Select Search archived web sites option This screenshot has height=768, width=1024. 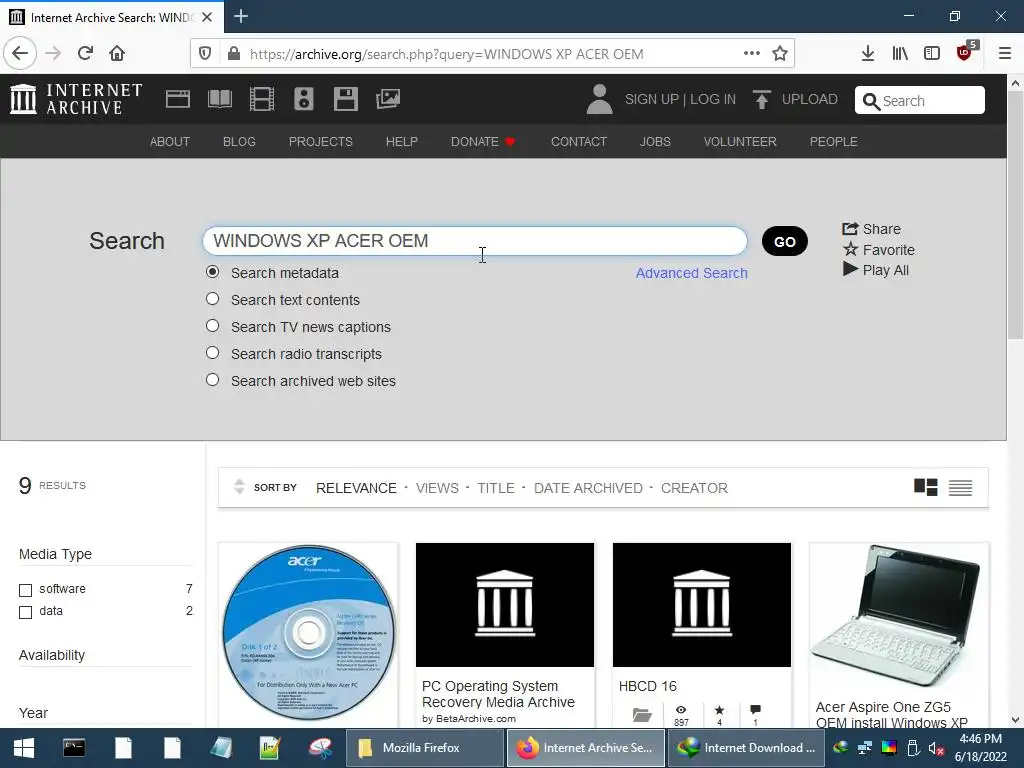(x=212, y=379)
